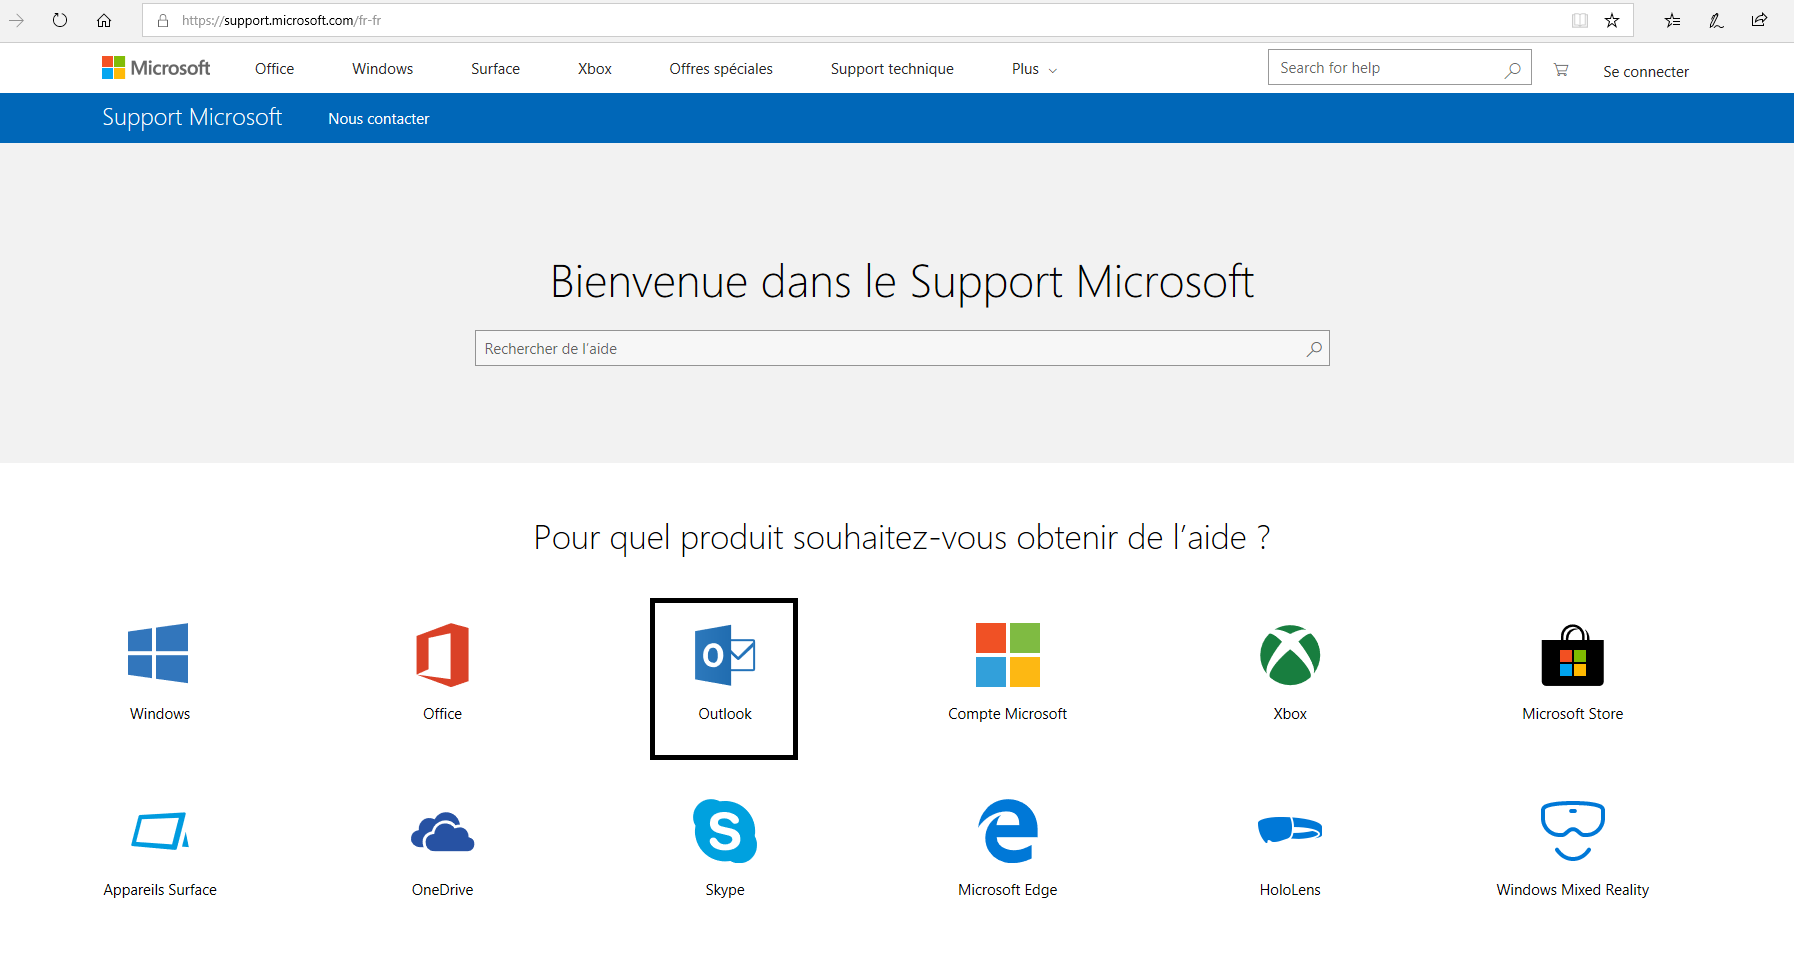The width and height of the screenshot is (1794, 956).
Task: Open HoloLens product icon
Action: click(1290, 830)
